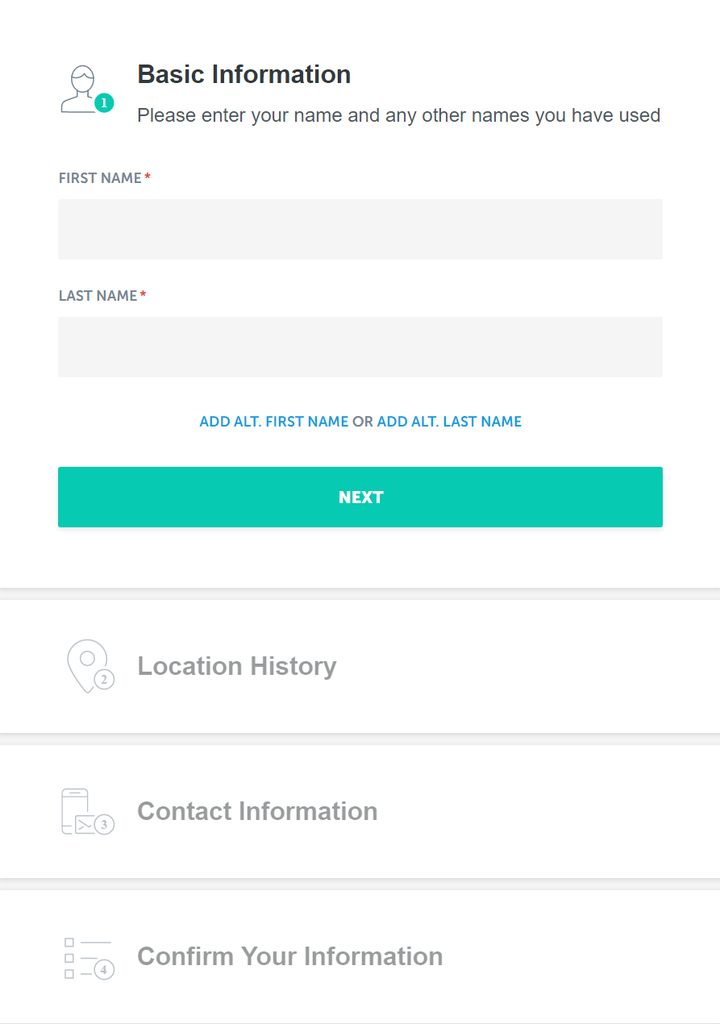This screenshot has height=1024, width=720.
Task: Click the Add Alt. First Name link
Action: click(274, 422)
